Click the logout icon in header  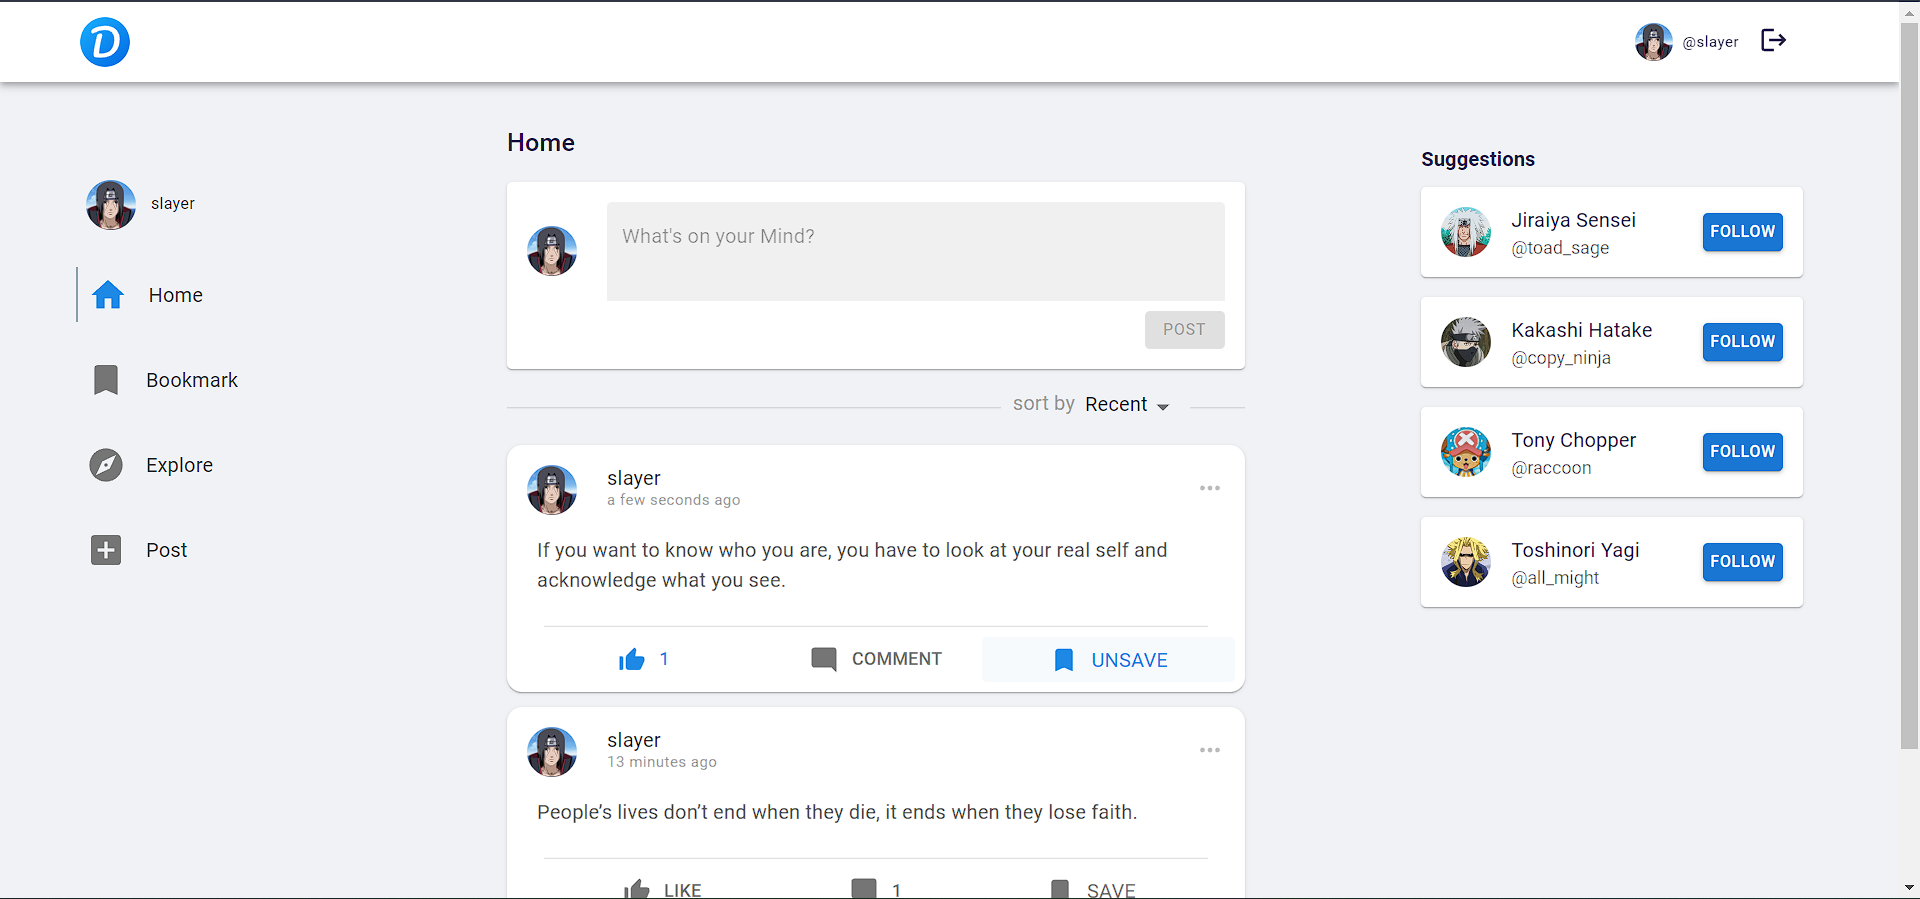[1773, 40]
